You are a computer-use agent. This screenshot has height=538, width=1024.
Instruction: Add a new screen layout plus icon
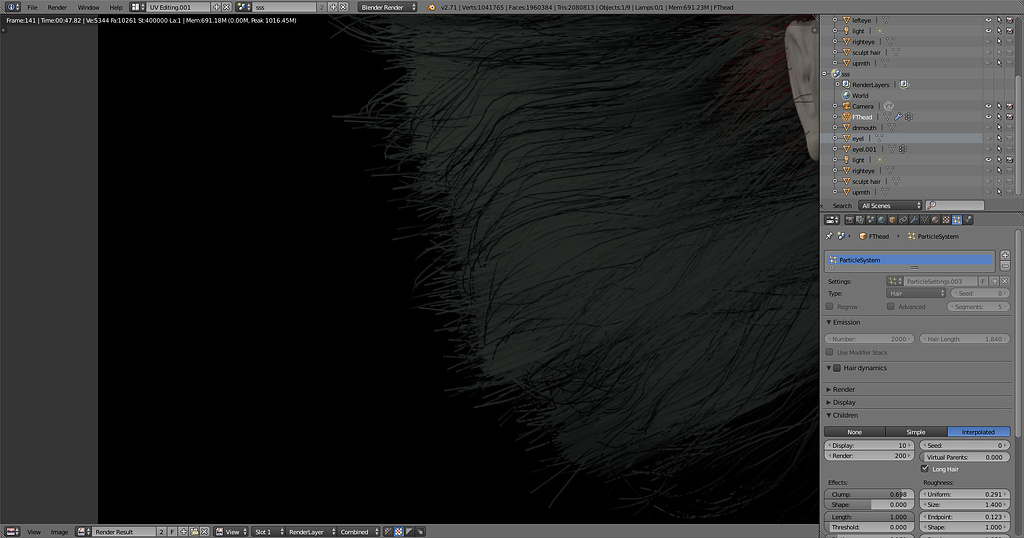(x=216, y=7)
